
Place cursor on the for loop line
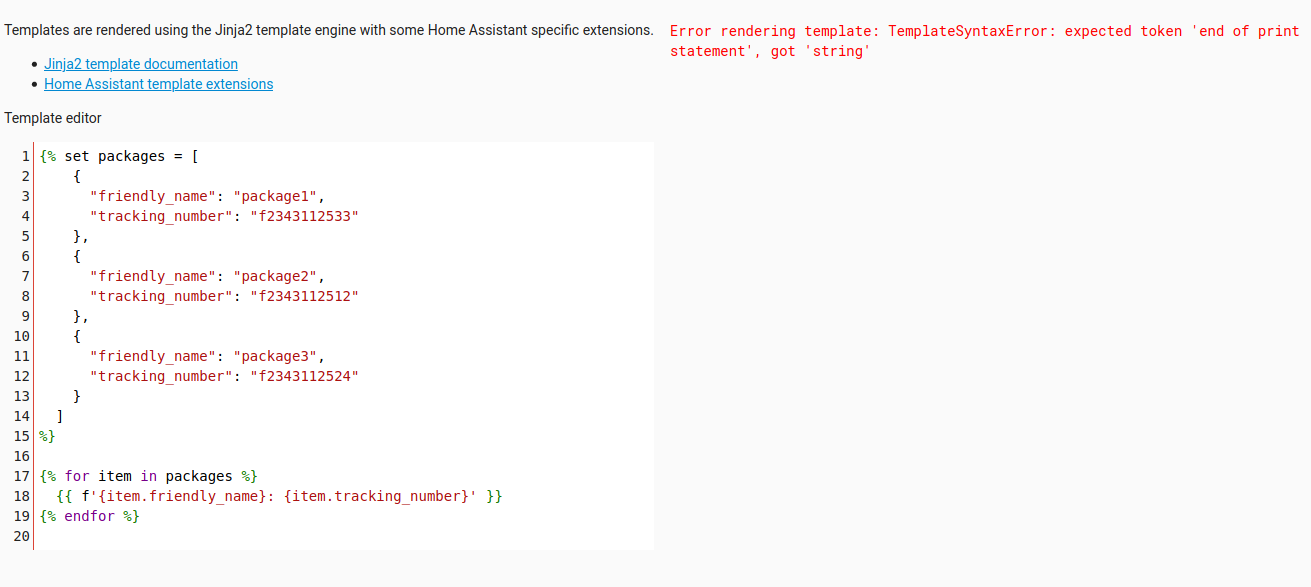point(147,476)
